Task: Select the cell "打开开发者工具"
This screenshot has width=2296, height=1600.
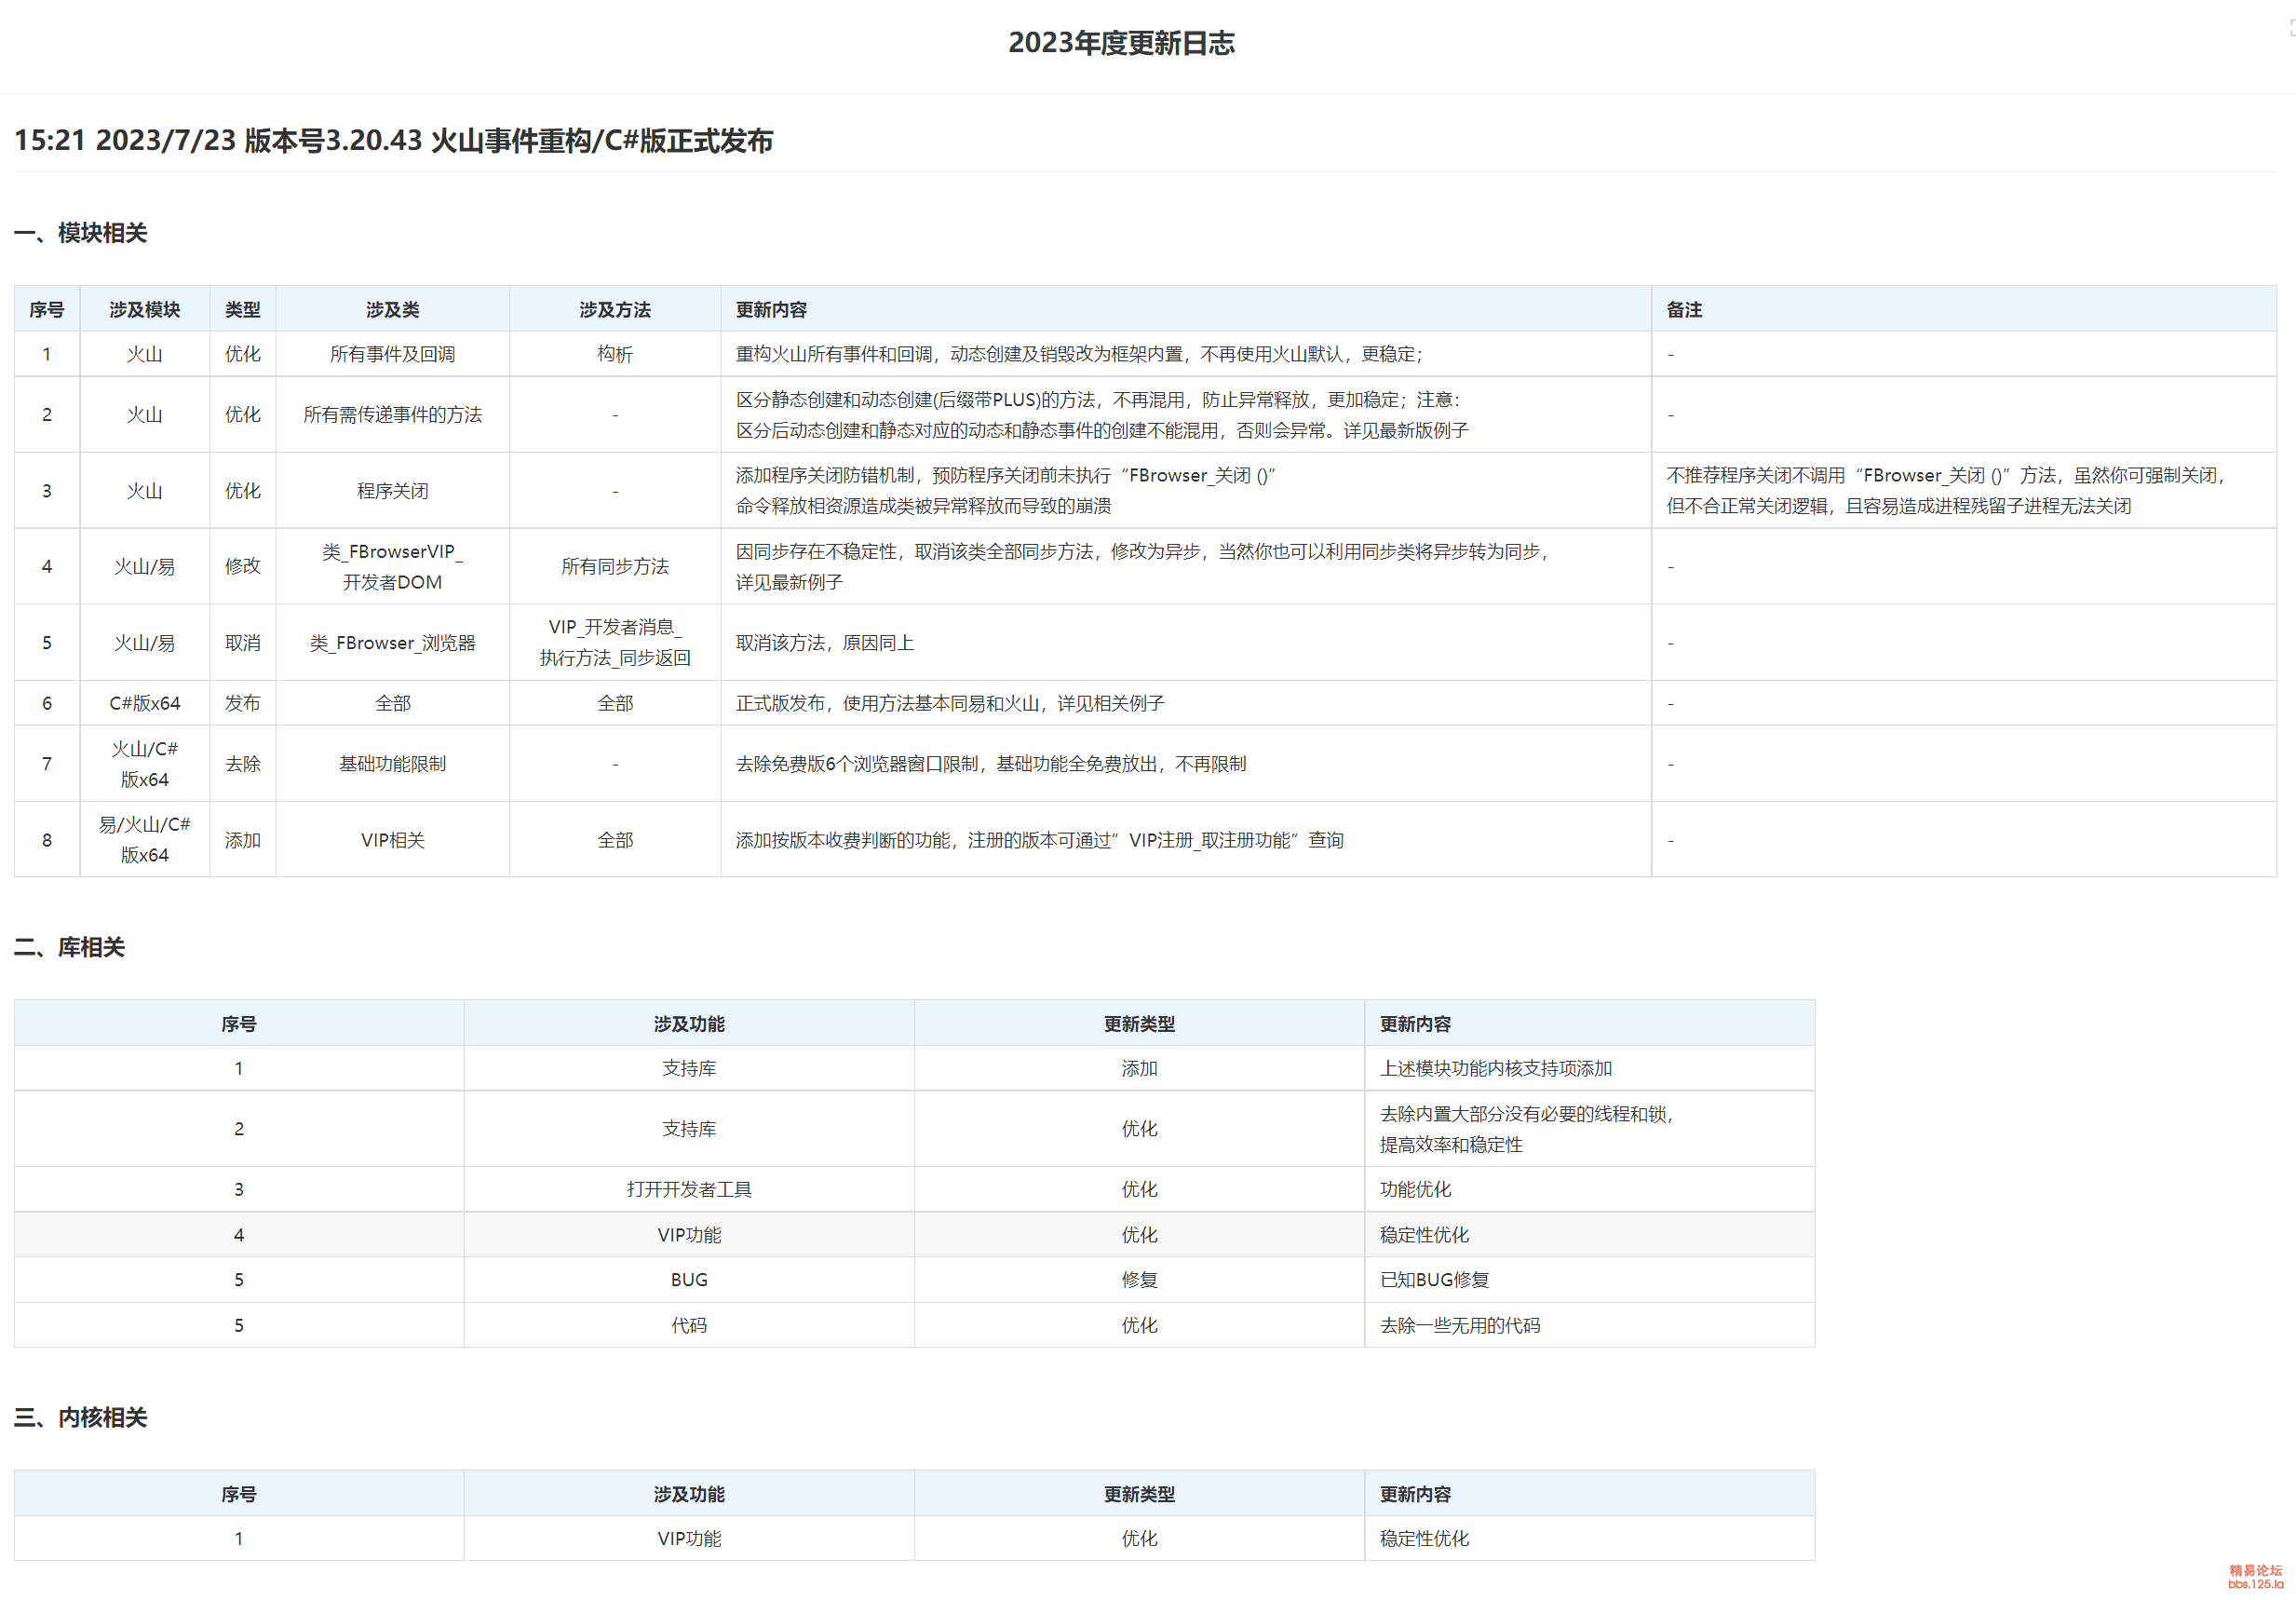Action: [x=689, y=1189]
